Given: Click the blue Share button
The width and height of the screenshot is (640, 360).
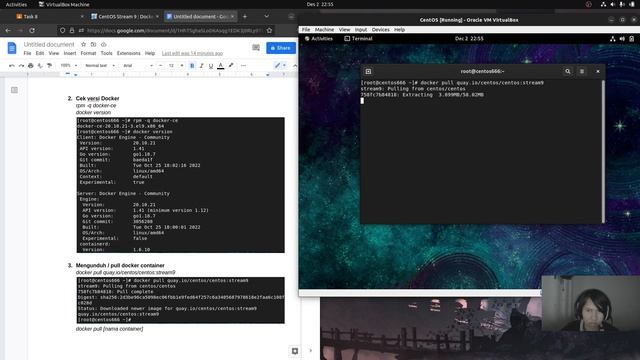Looking at the screenshot, I should pyautogui.click(x=281, y=48).
